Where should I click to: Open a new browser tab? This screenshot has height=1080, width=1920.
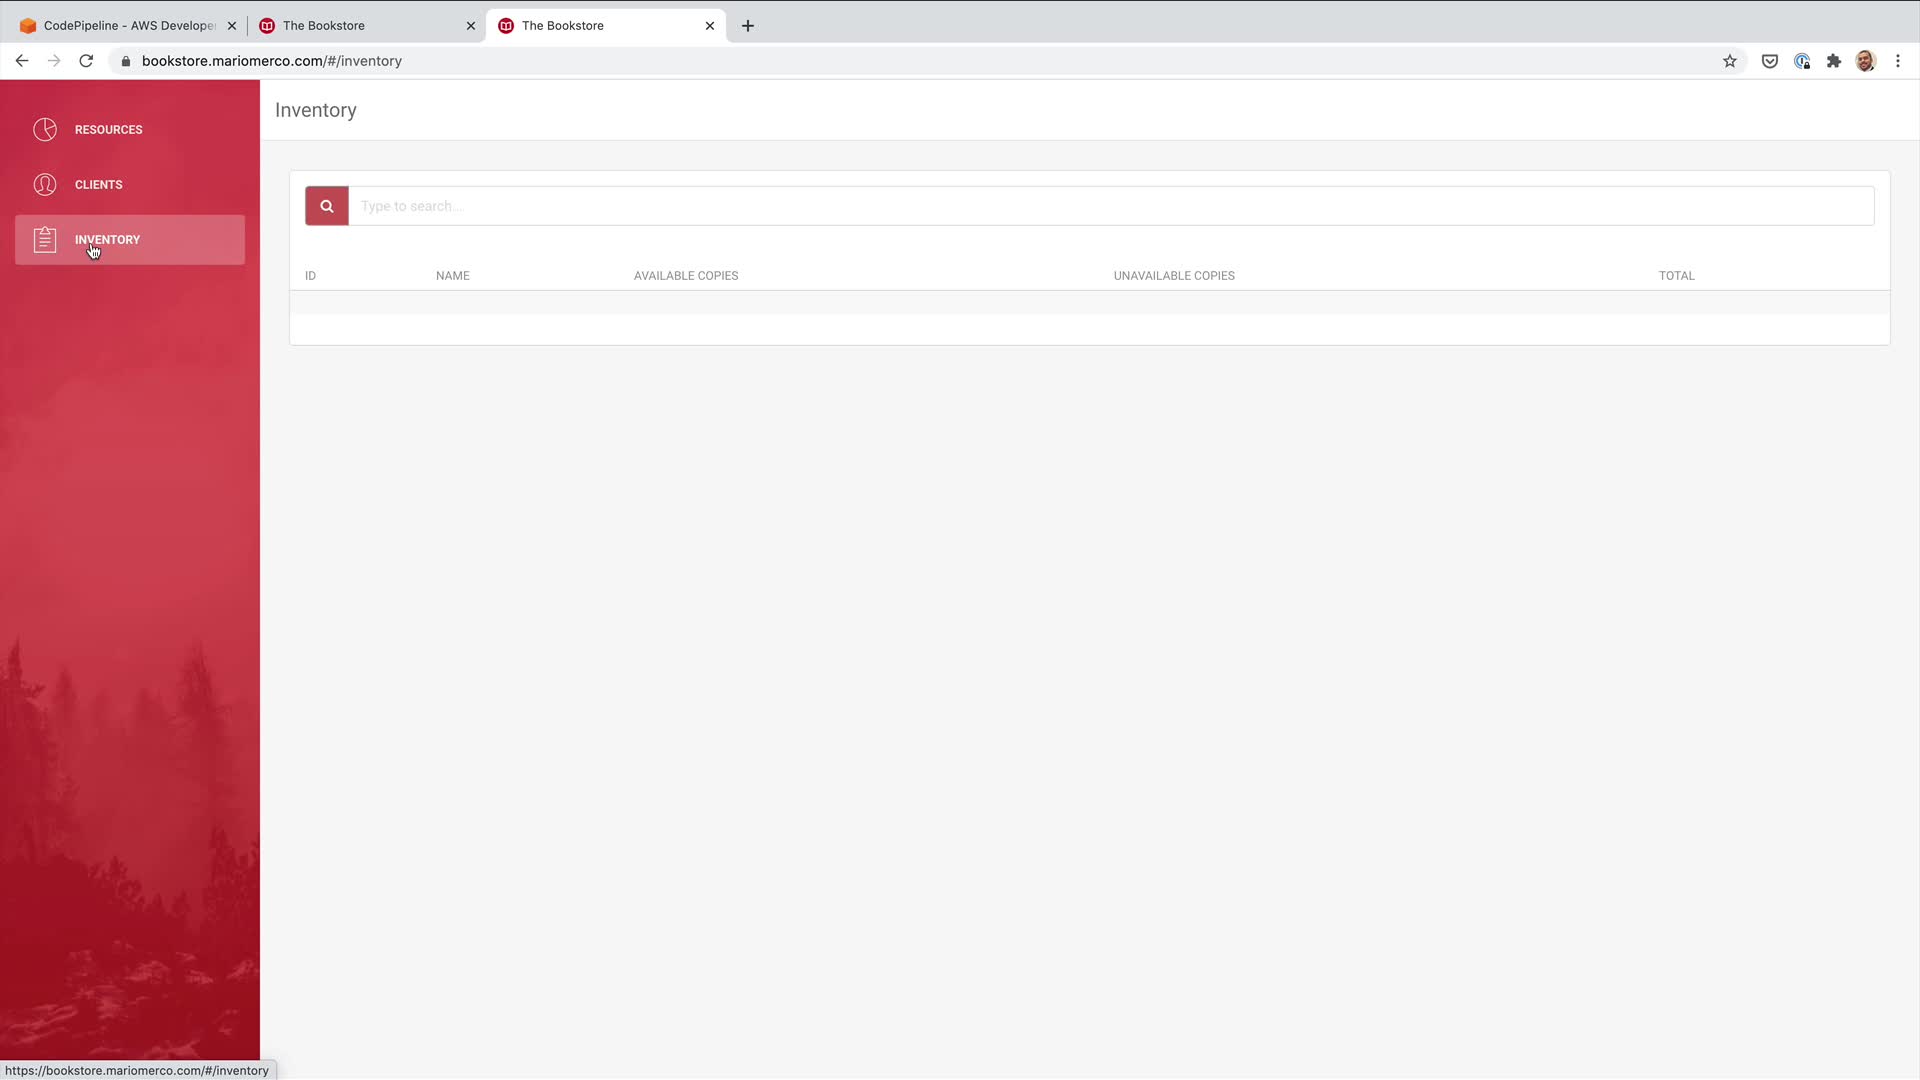click(748, 26)
